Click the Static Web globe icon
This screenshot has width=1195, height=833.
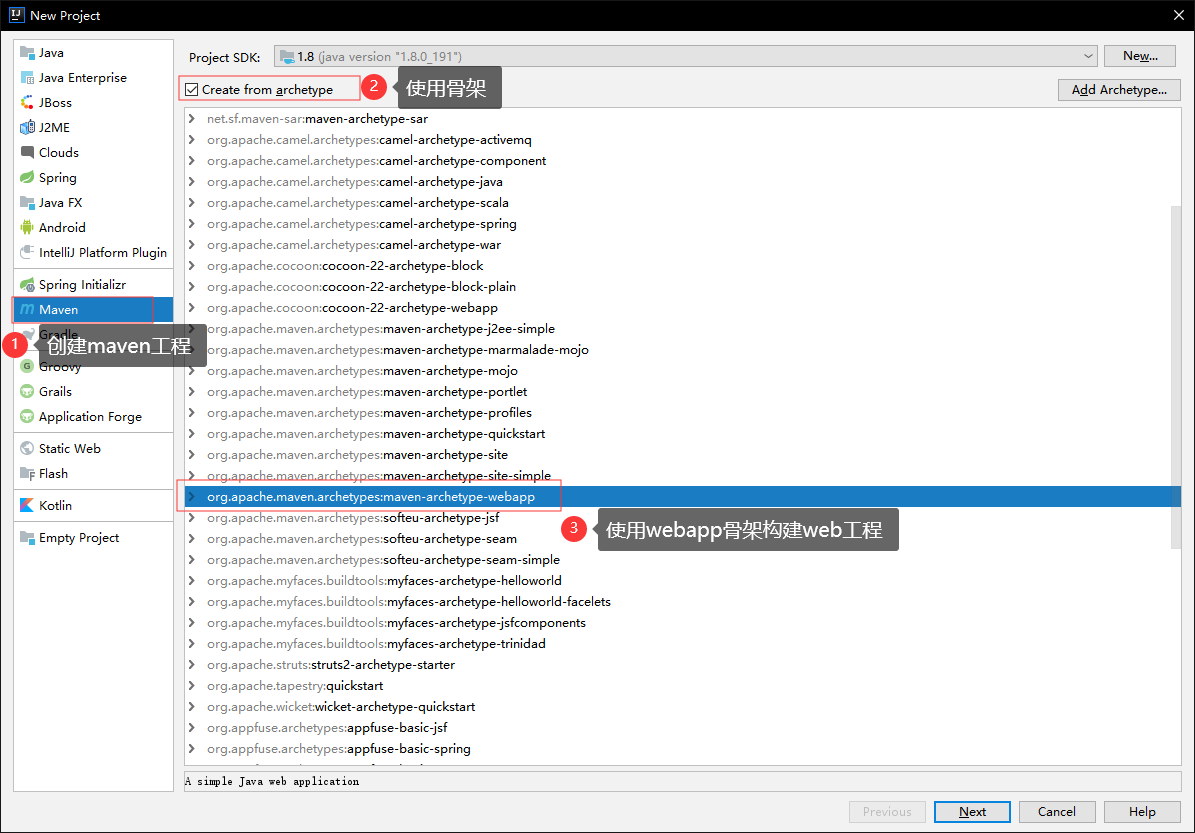pyautogui.click(x=27, y=448)
